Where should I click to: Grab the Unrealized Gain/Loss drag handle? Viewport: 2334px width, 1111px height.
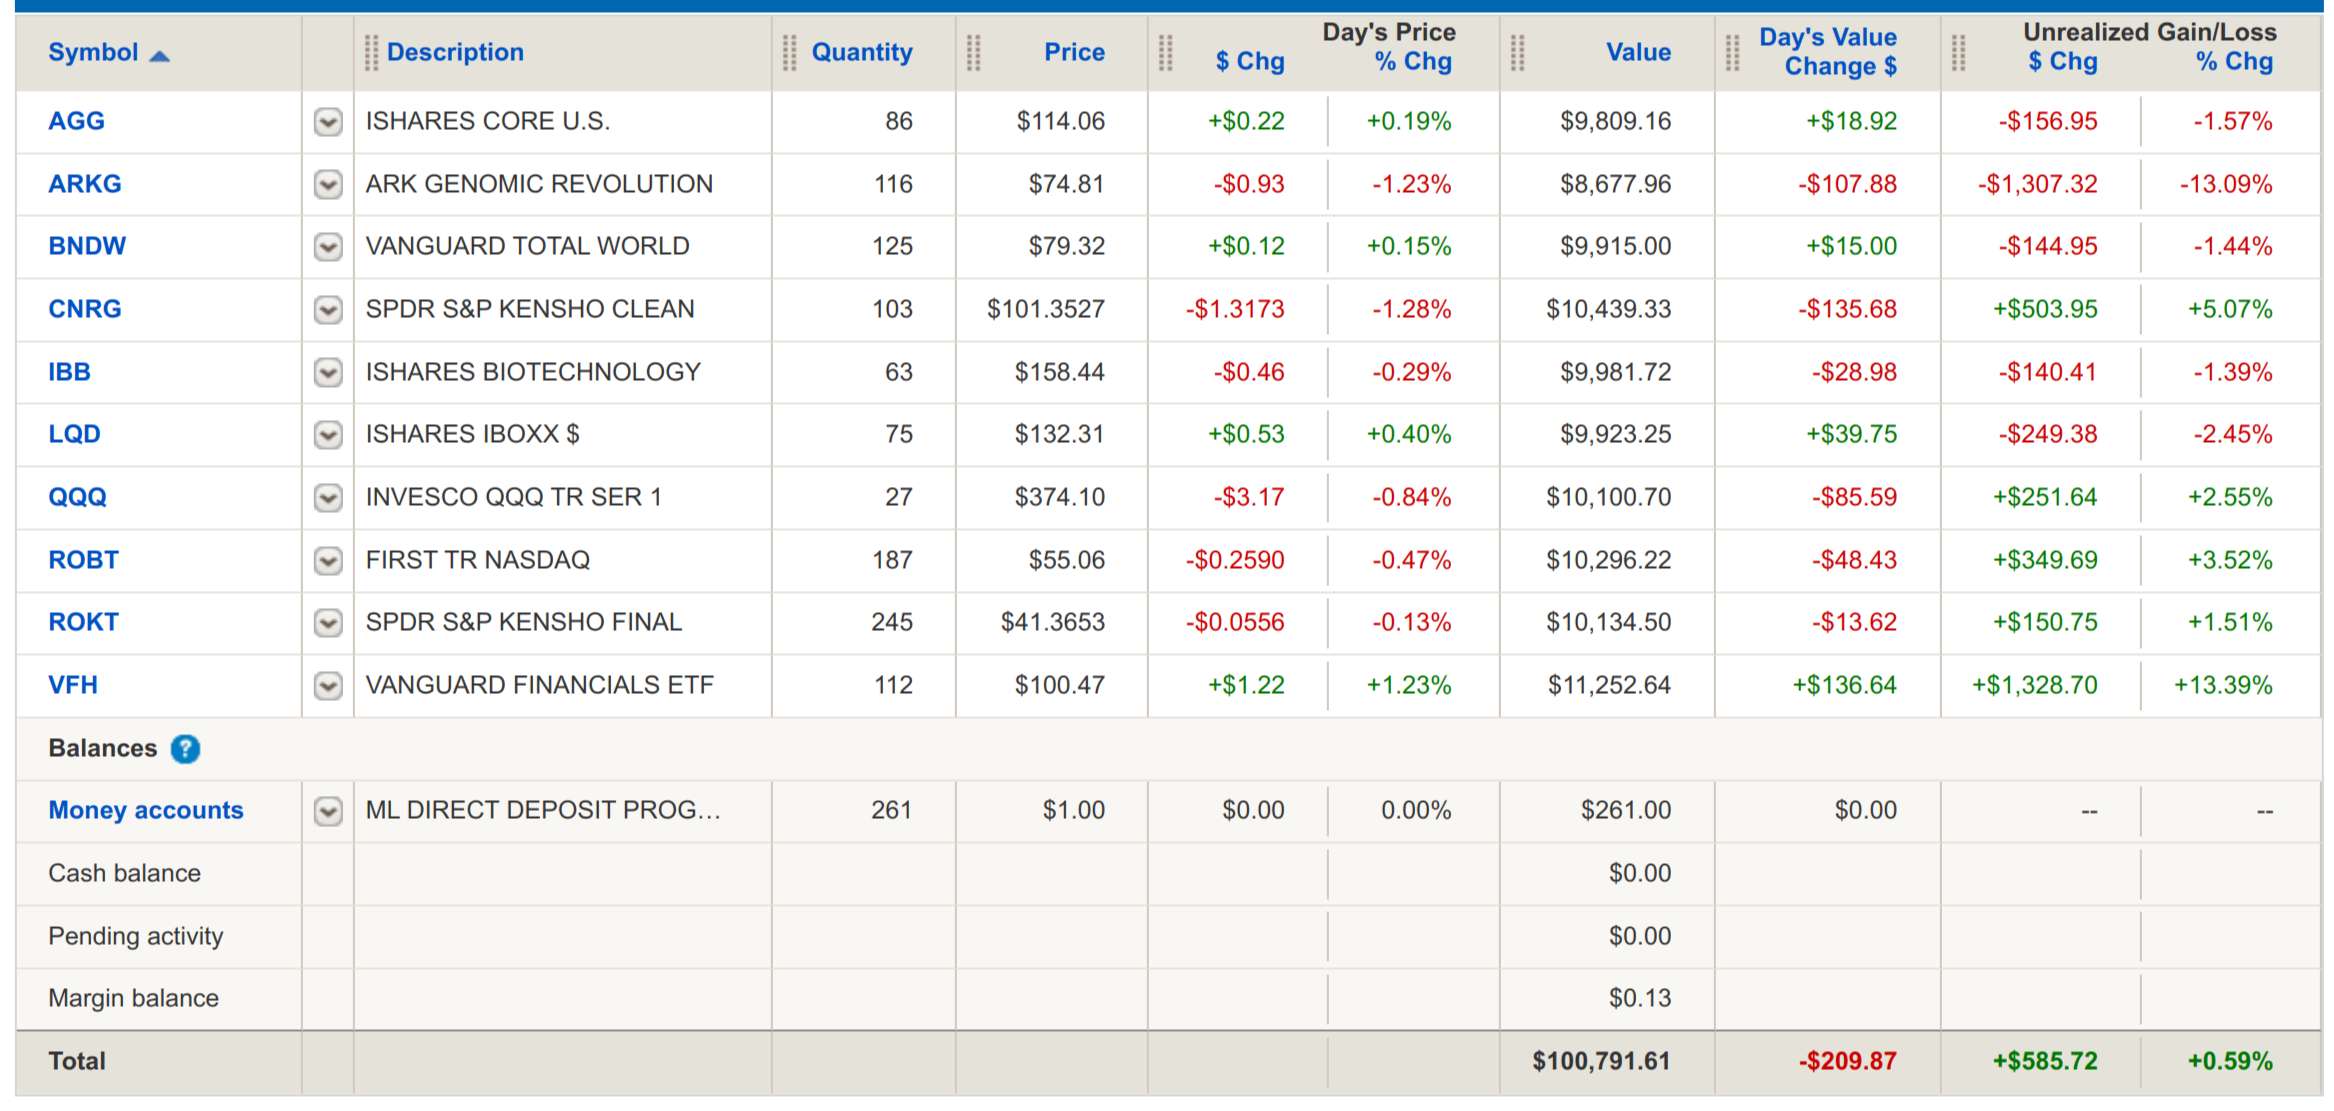[1958, 53]
